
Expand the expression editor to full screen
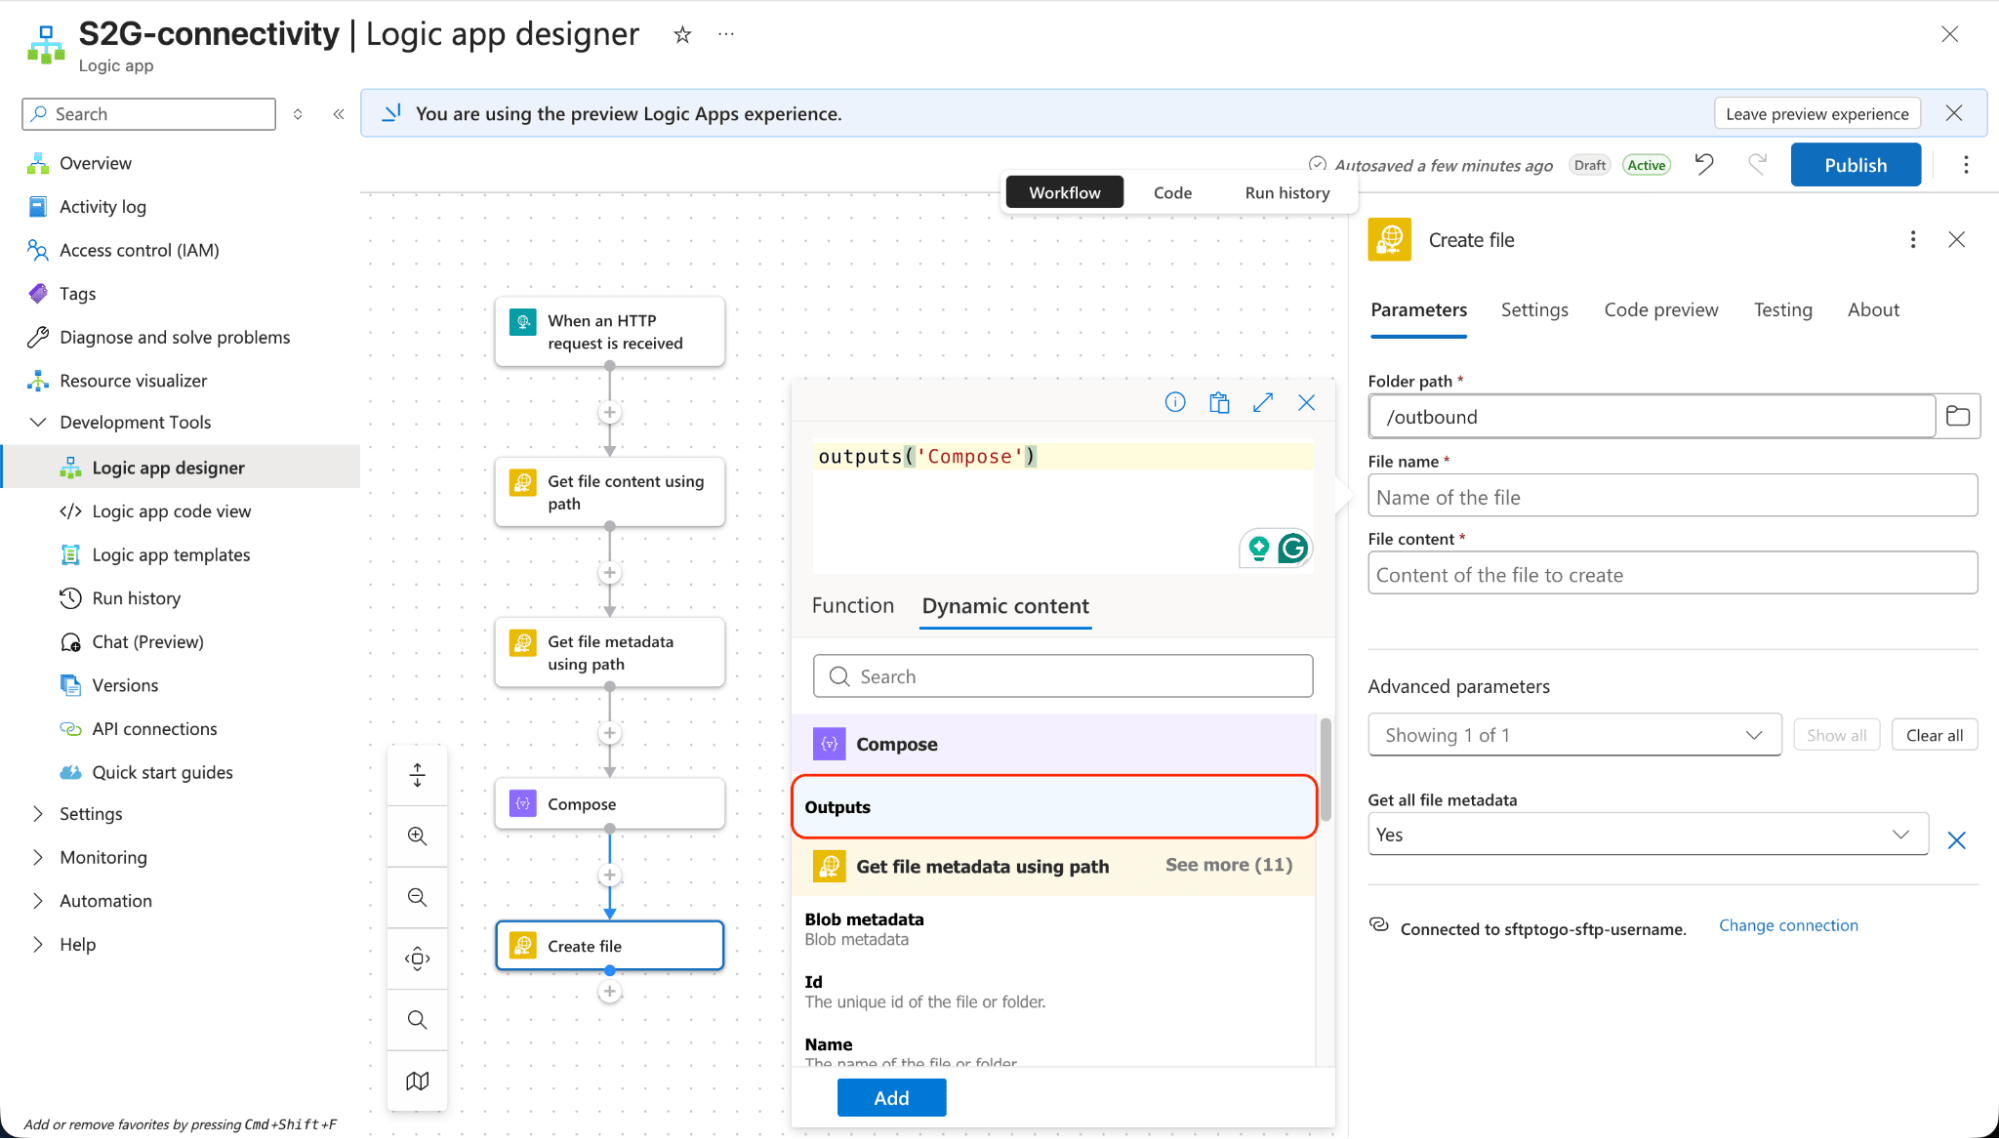coord(1263,402)
